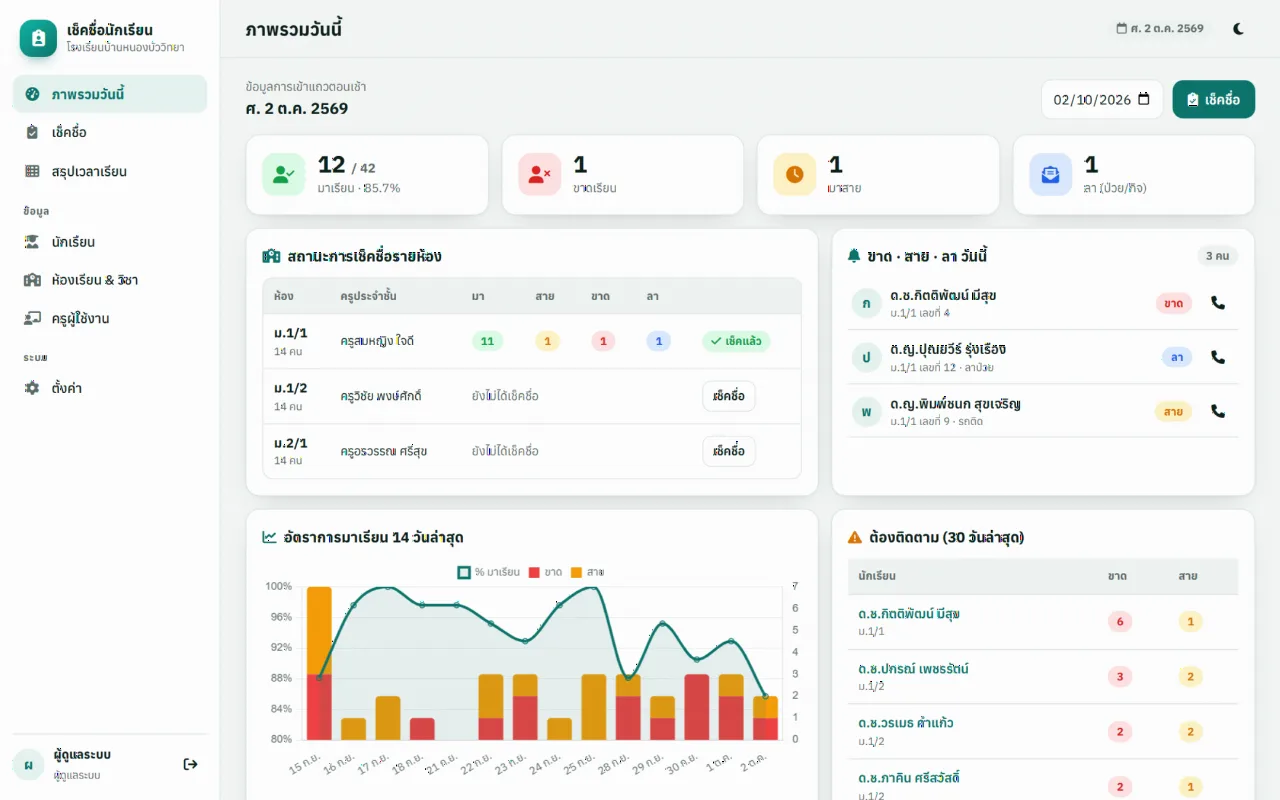
Task: Click the chart icon beside อัตราการมาเรียน
Action: 270,537
